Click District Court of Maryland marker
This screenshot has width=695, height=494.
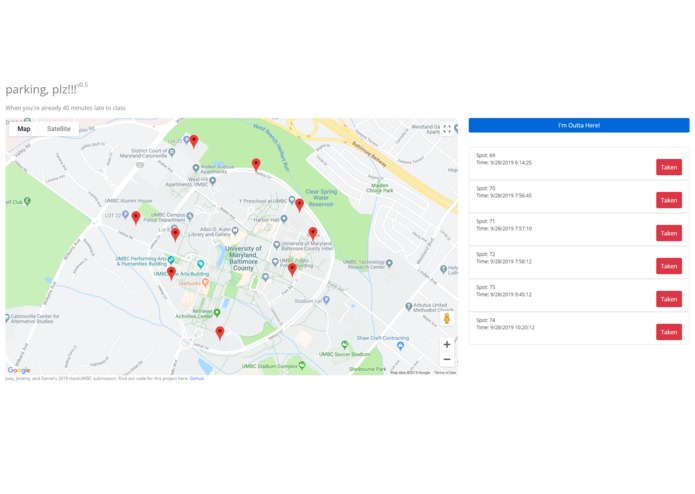pos(172,152)
